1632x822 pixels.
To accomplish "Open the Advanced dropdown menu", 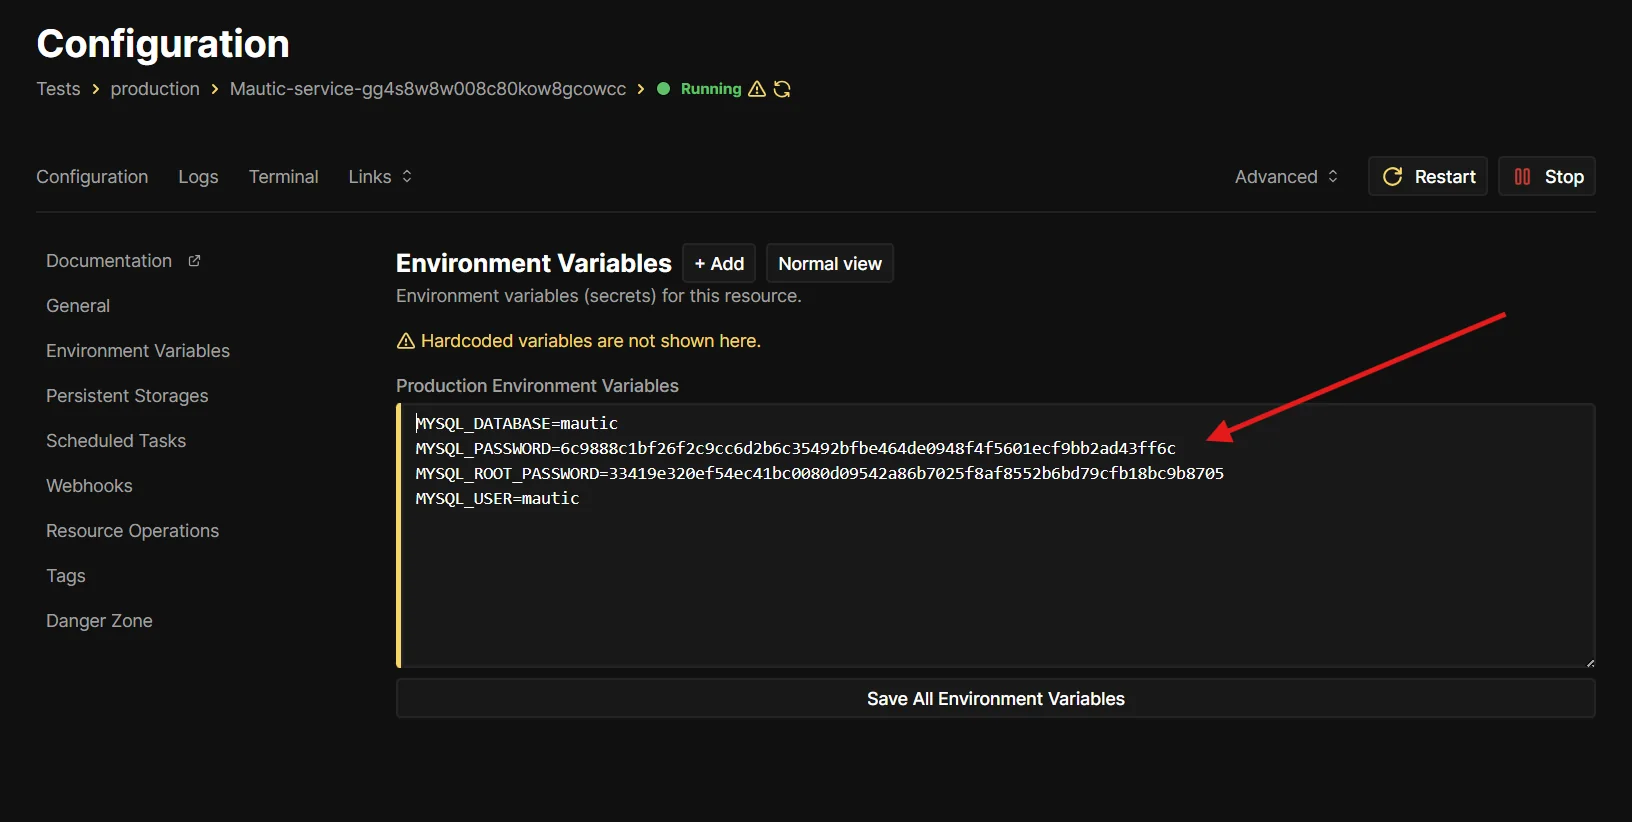I will click(1287, 177).
